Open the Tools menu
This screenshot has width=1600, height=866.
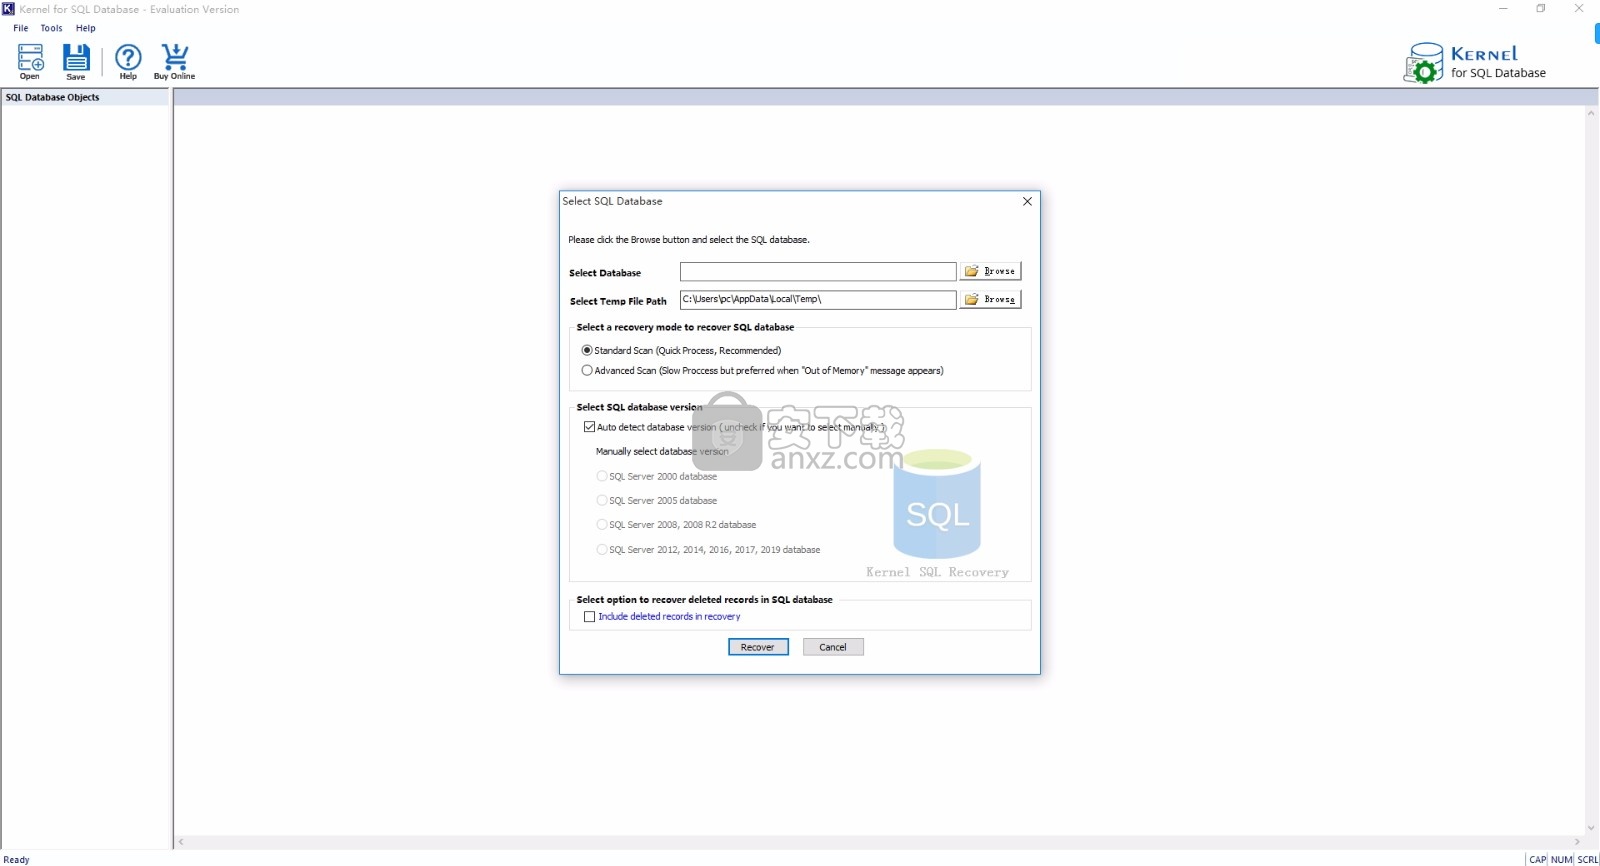coord(51,28)
